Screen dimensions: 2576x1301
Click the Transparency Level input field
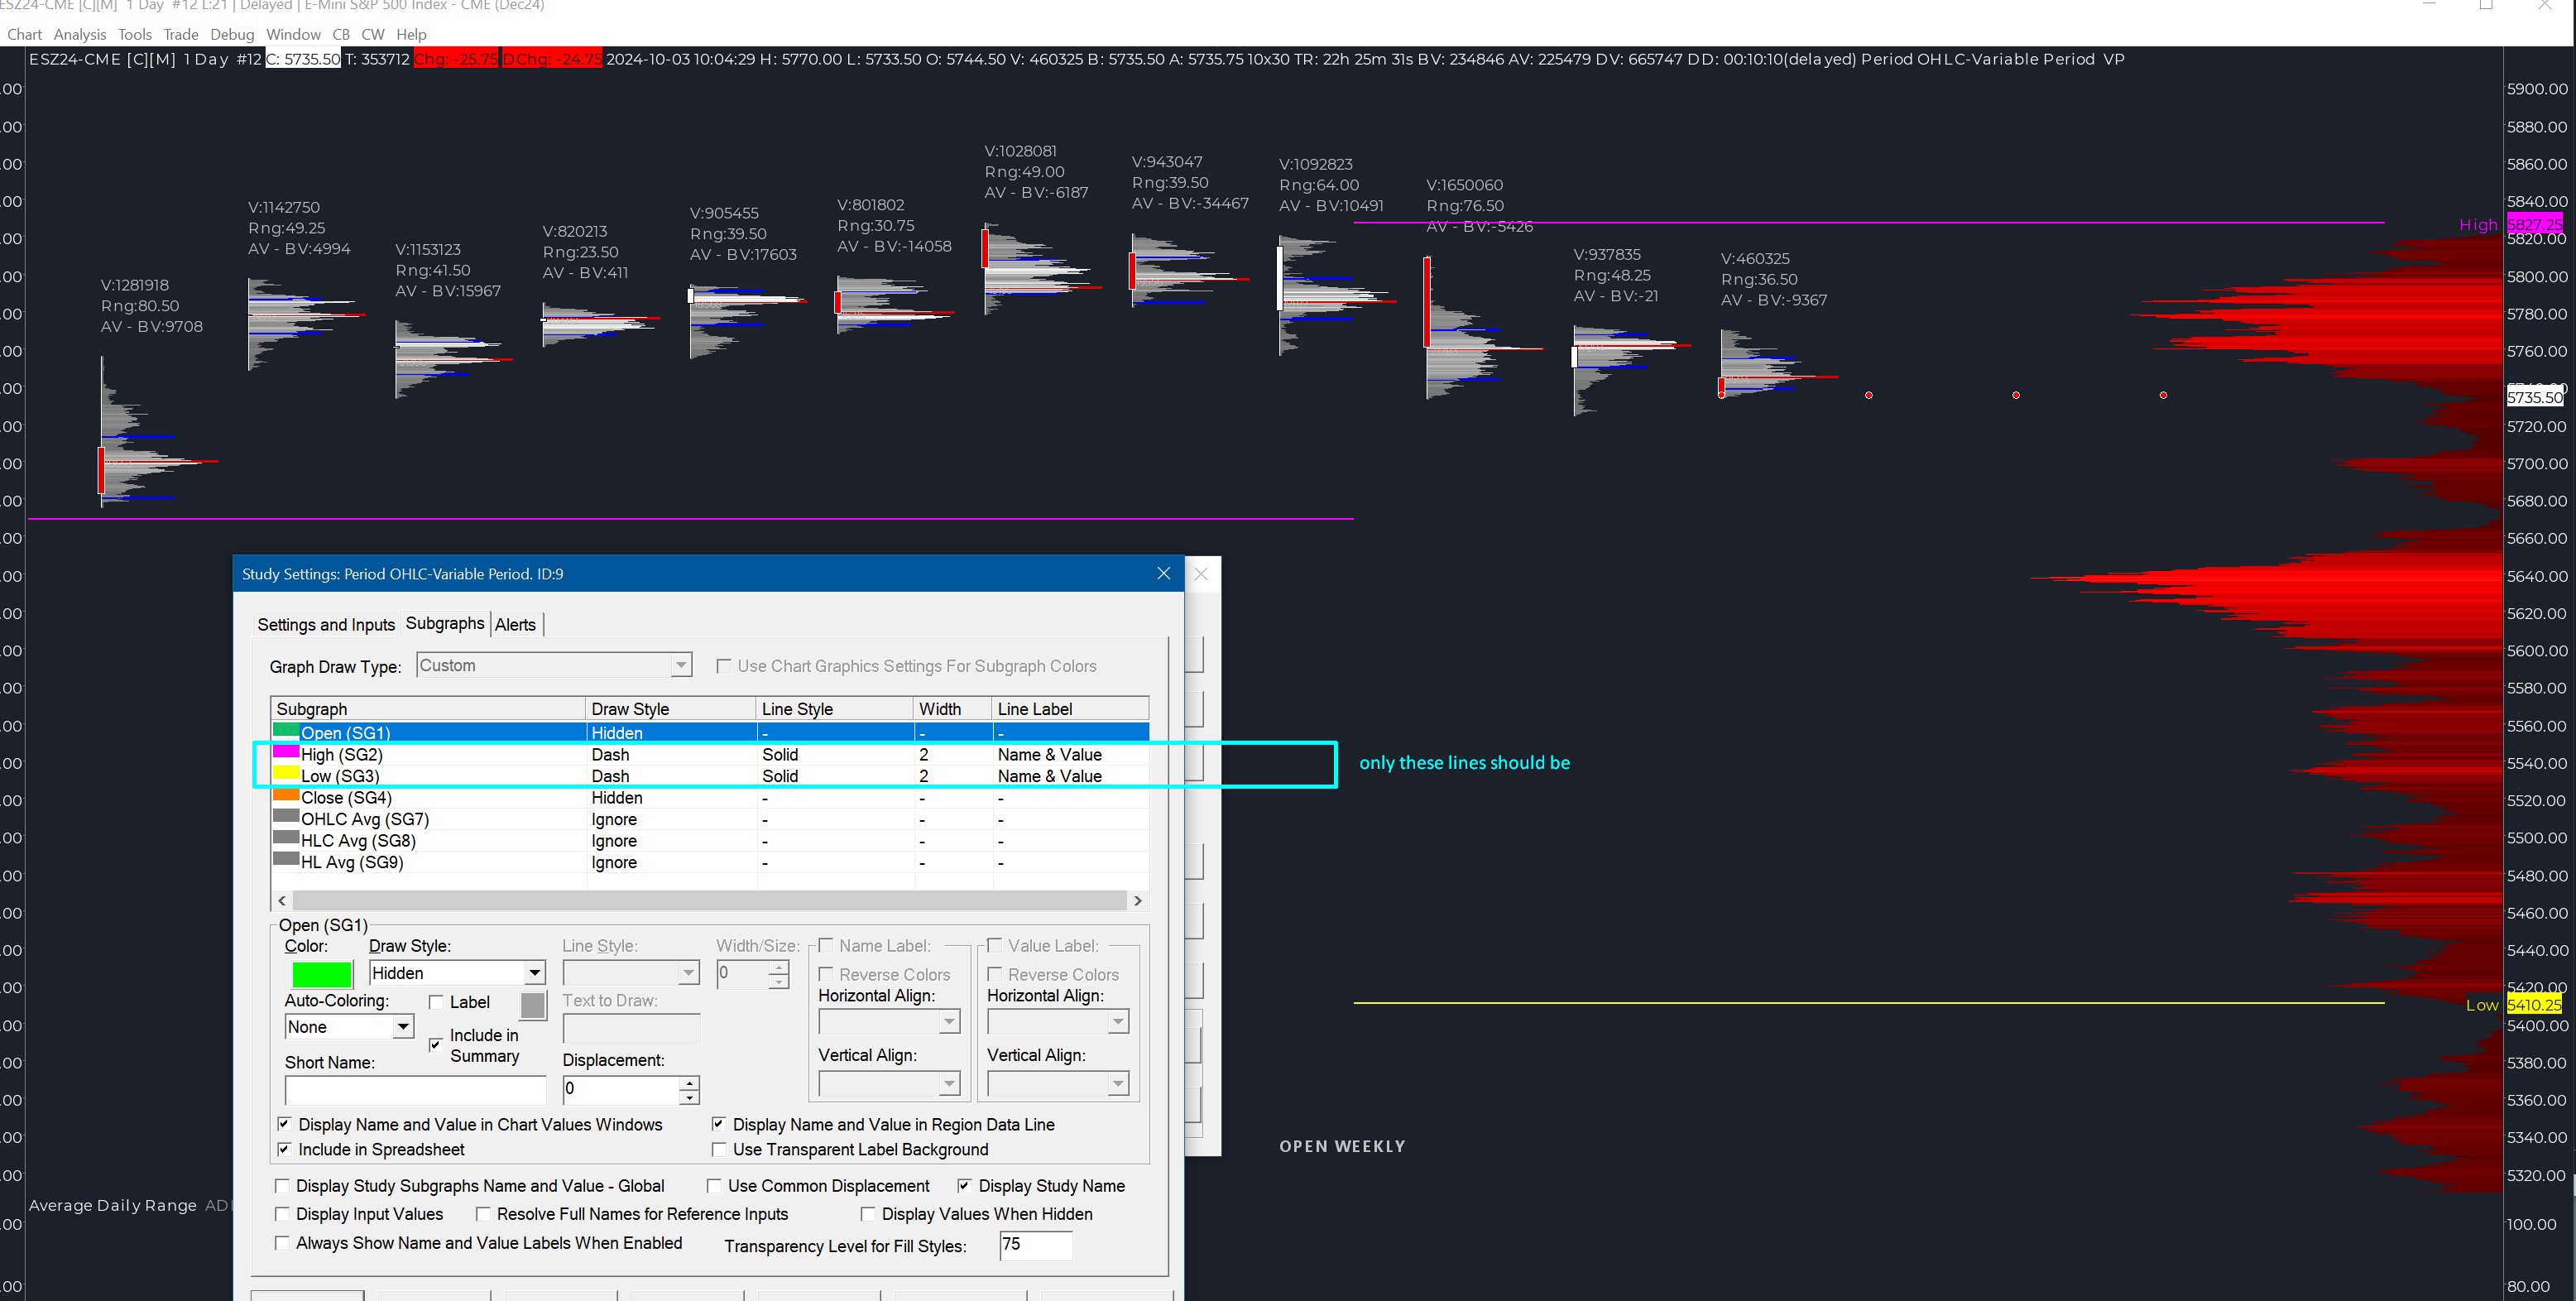pyautogui.click(x=1035, y=1245)
